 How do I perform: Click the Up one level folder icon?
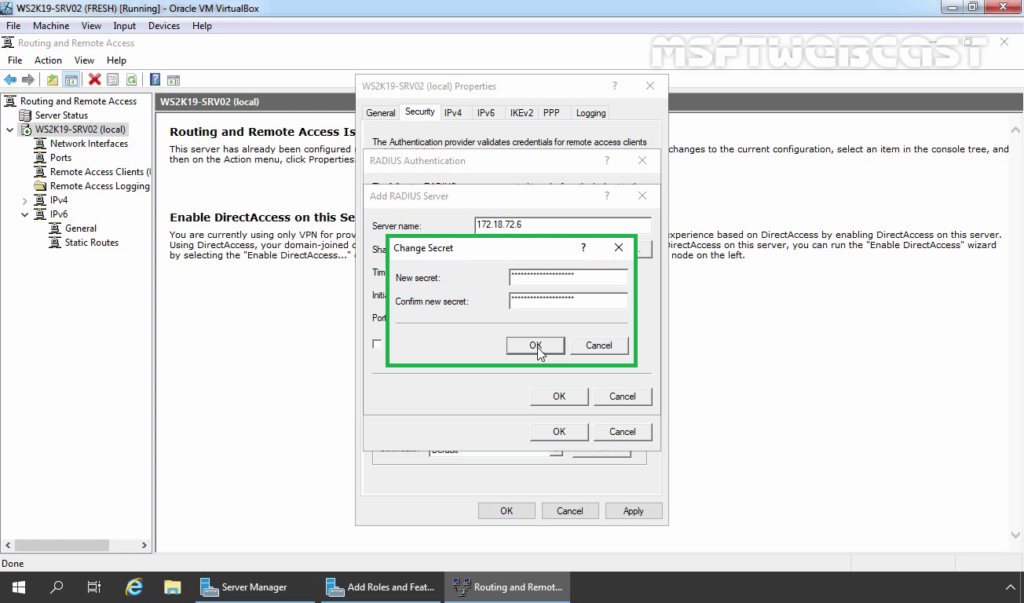point(52,80)
